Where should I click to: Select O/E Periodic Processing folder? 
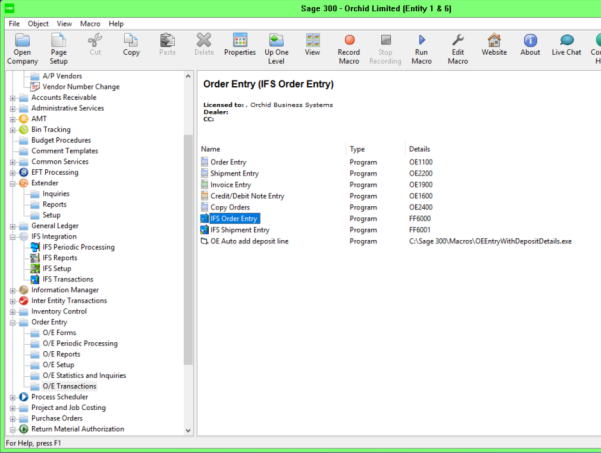click(x=80, y=343)
